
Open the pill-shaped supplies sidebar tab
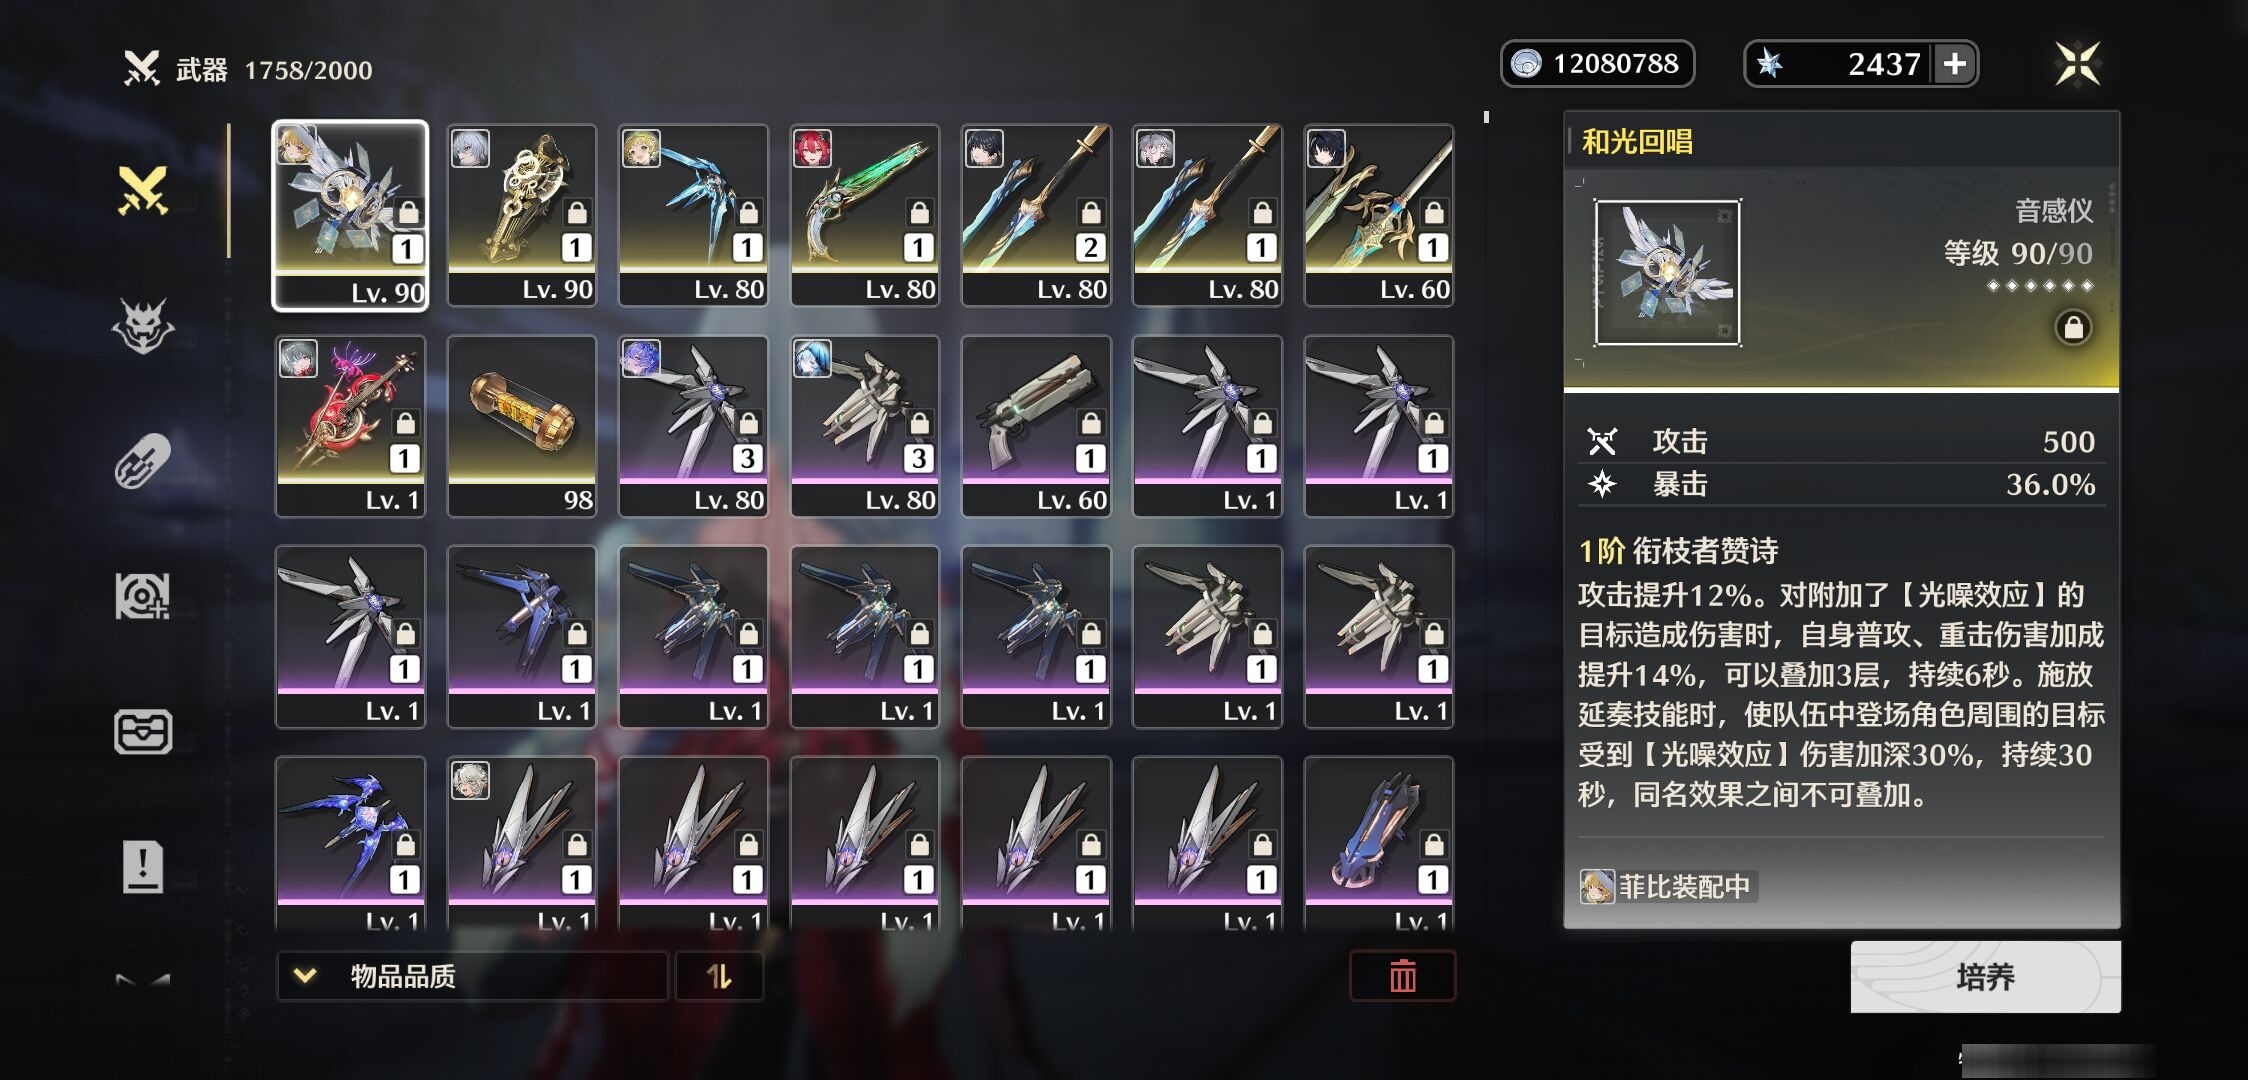(142, 461)
